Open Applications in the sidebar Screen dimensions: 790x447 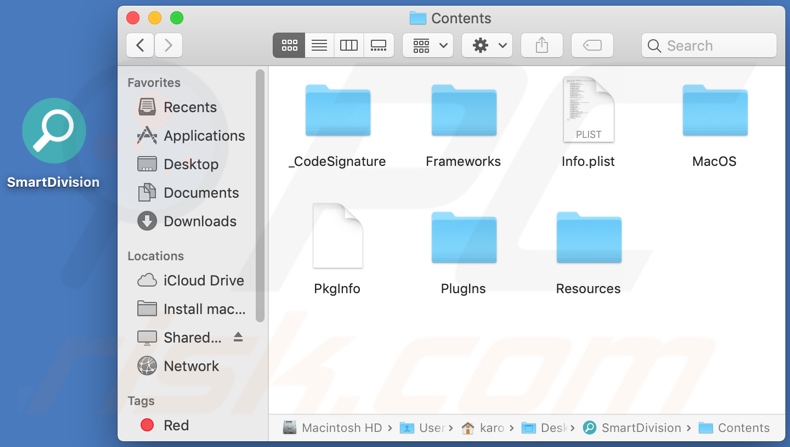pos(191,136)
